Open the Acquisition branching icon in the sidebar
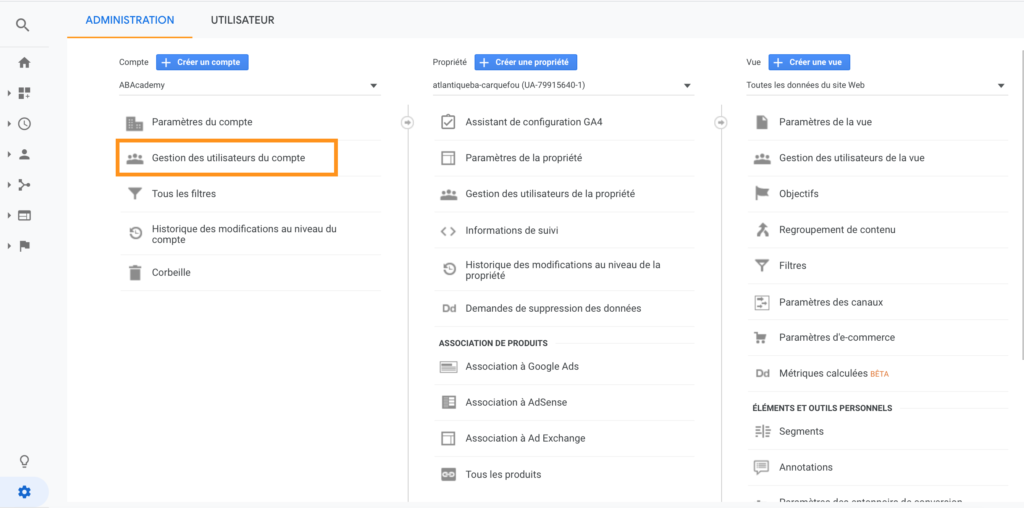The height and width of the screenshot is (508, 1024). click(24, 185)
